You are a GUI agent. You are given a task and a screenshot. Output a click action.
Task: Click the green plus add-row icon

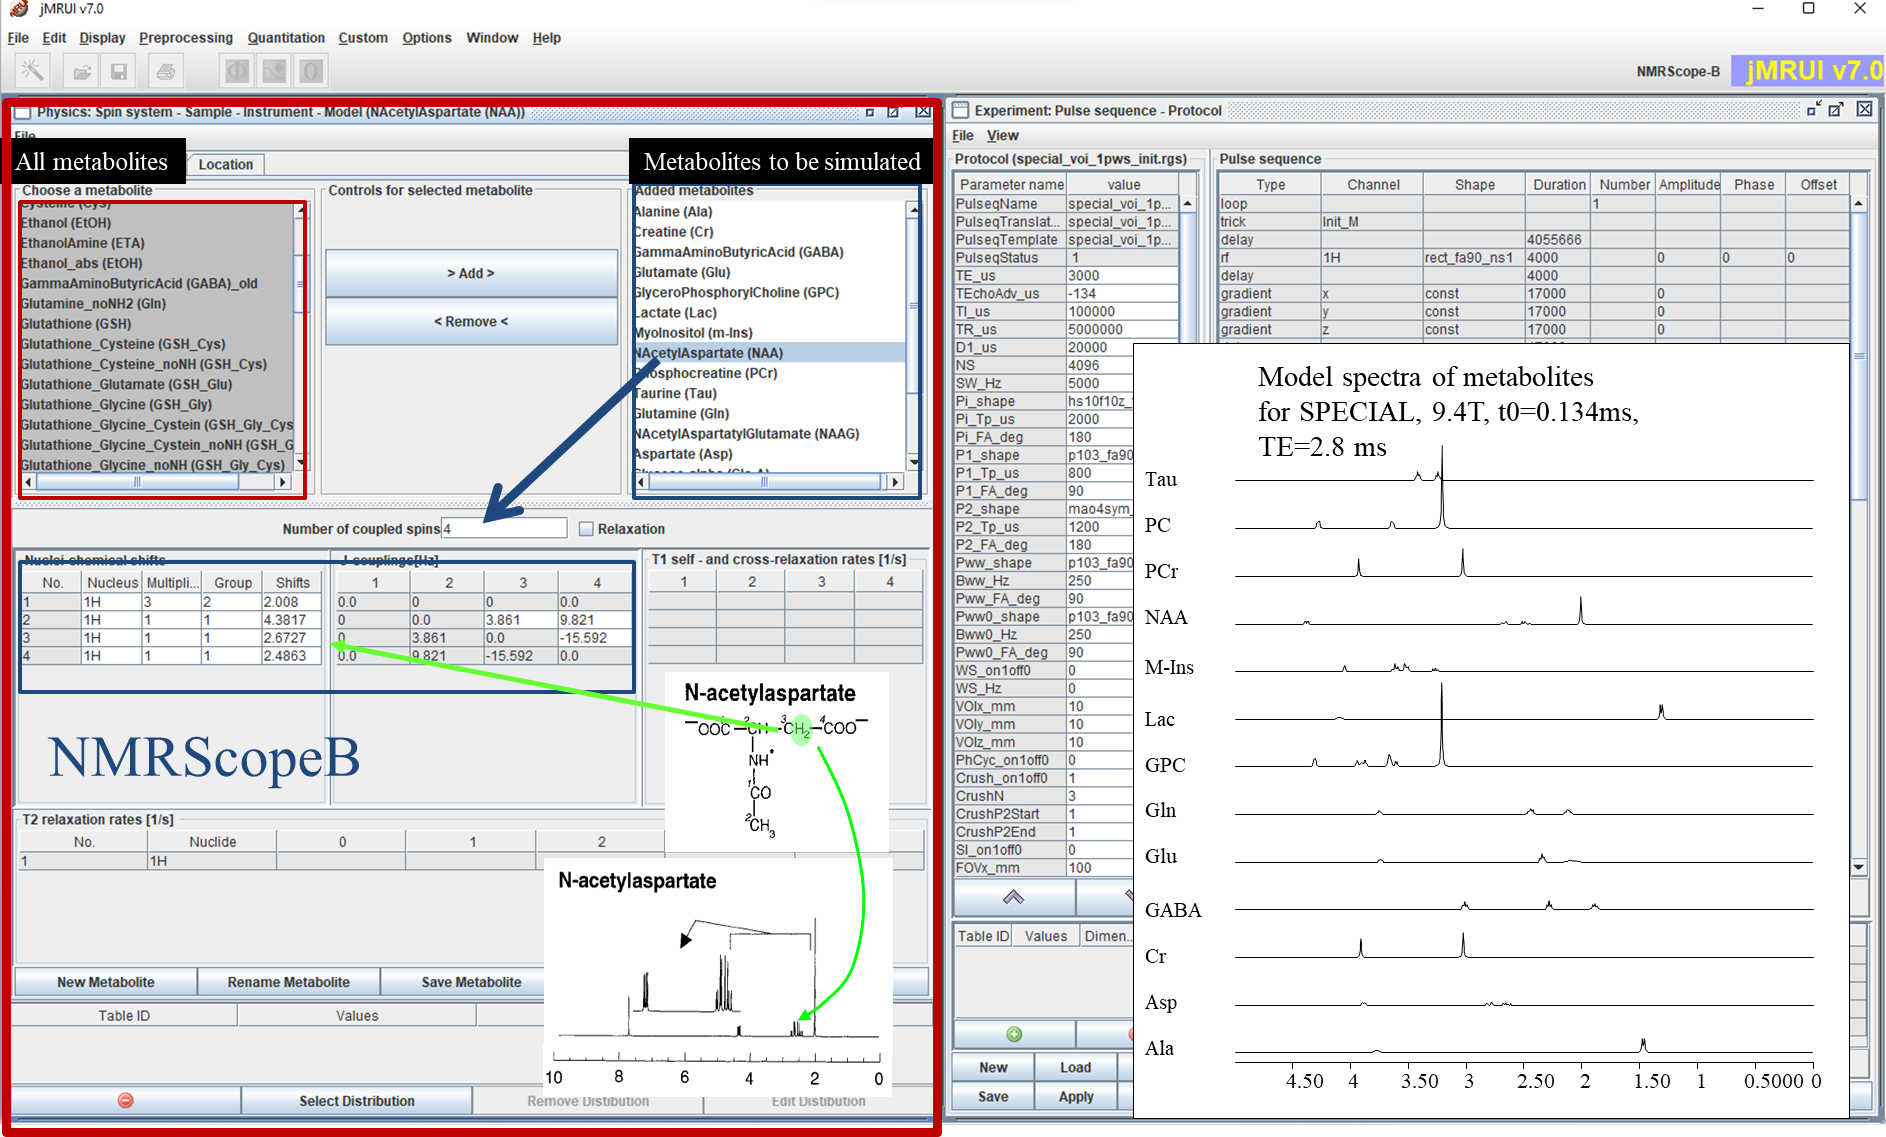click(x=1014, y=1034)
